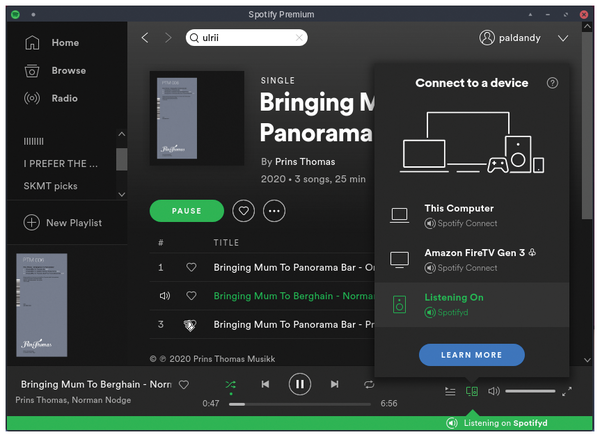Select This Computer device
This screenshot has width=600, height=437.
click(x=472, y=216)
